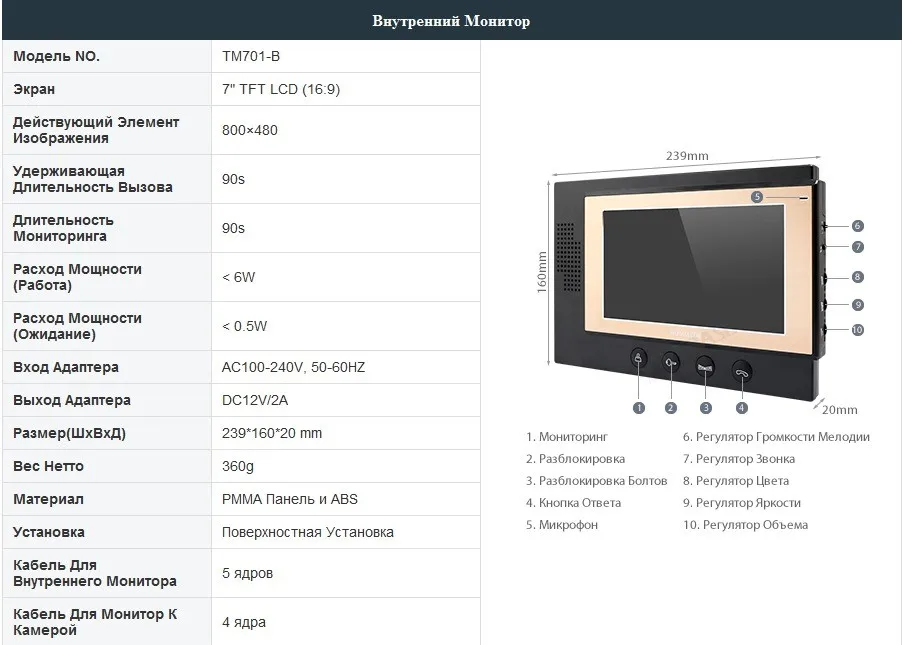Click 'Длительность Мониторинга' label
The image size is (903, 645).
point(63,228)
